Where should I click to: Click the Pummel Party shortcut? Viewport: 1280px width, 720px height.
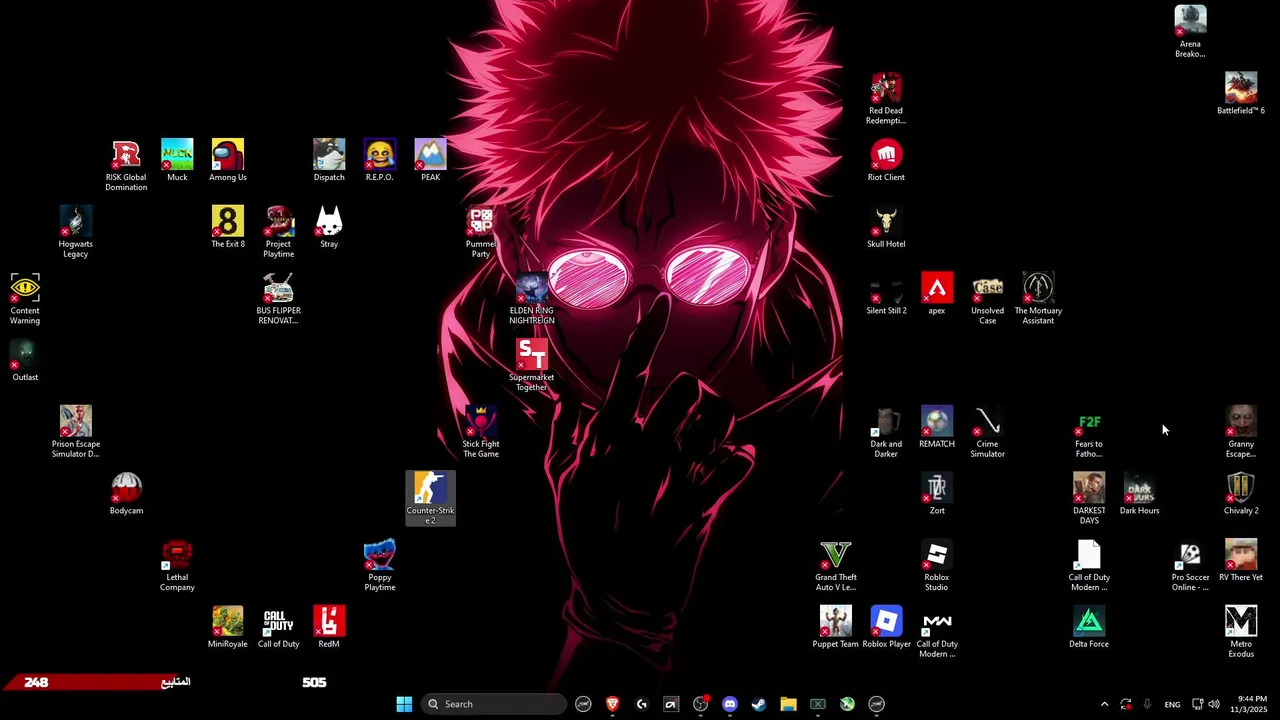[481, 232]
